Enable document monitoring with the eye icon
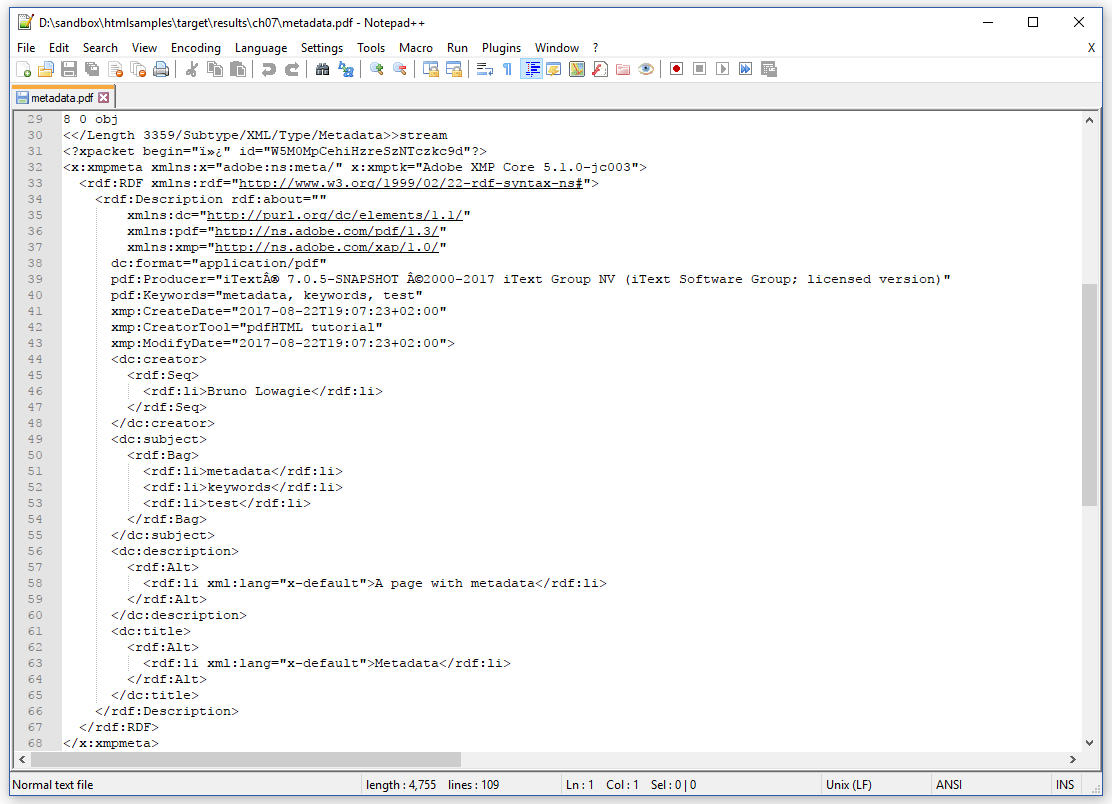 click(x=645, y=68)
